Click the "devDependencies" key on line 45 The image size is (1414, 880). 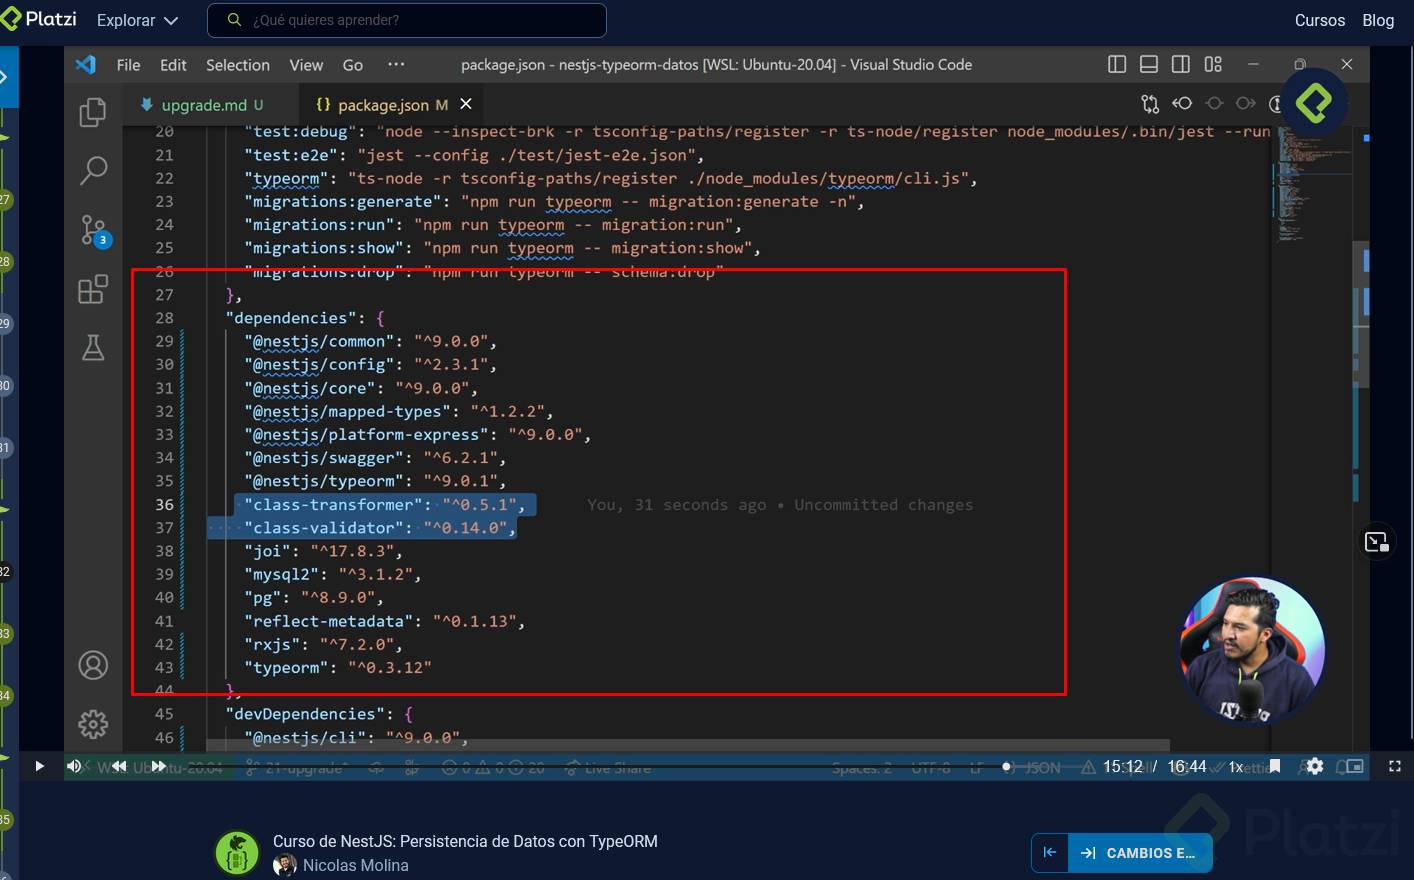(305, 714)
